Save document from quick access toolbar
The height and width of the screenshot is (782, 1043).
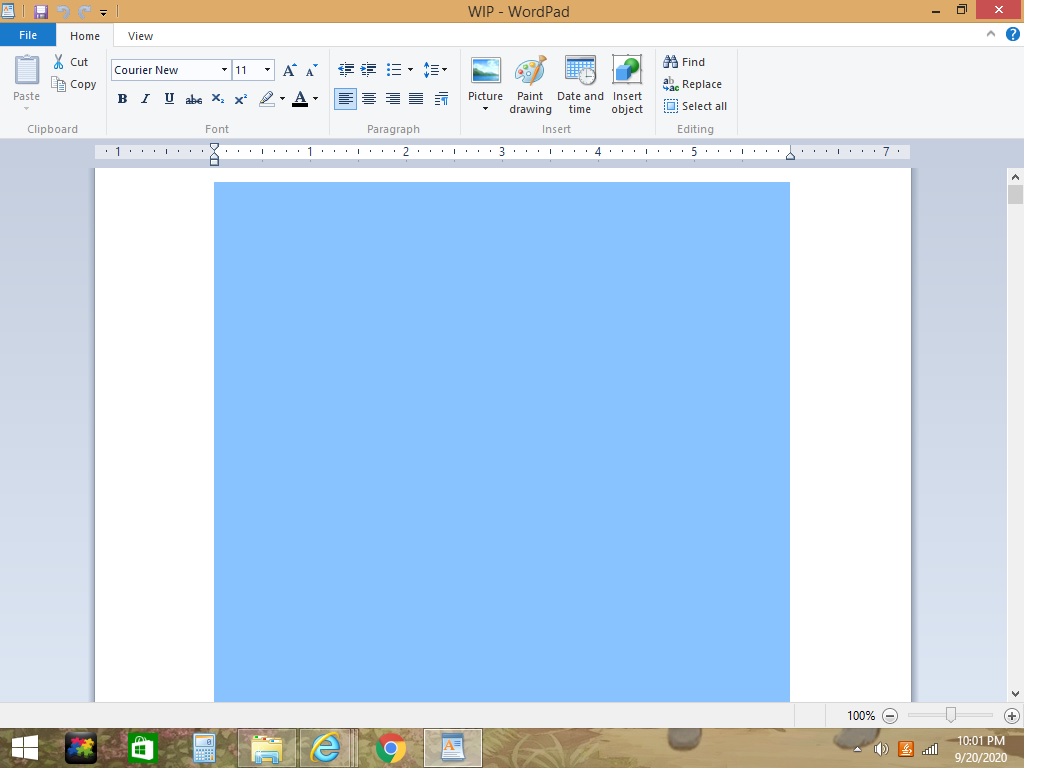[41, 12]
